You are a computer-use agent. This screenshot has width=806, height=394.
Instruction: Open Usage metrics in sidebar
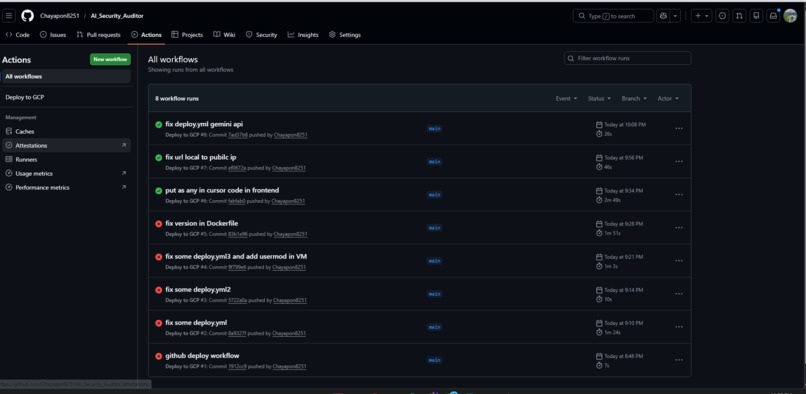66,174
